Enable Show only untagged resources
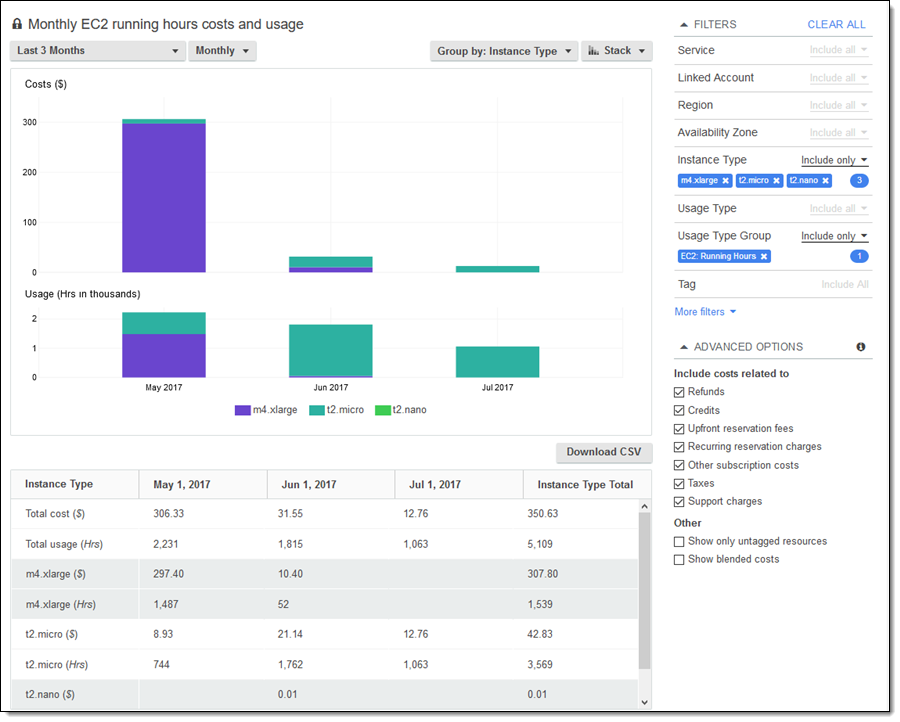The image size is (900, 722). [680, 541]
